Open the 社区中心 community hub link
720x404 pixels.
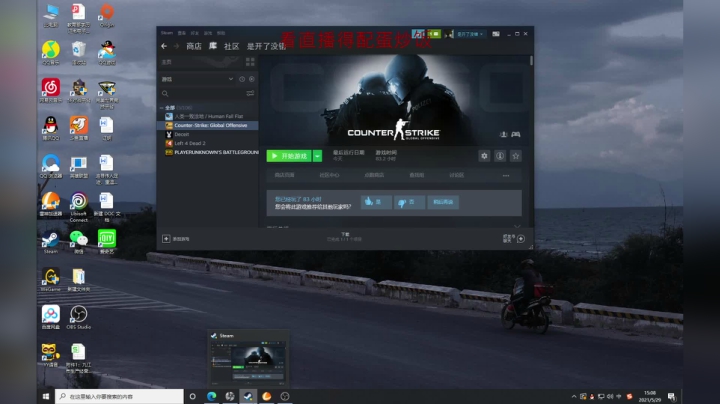pyautogui.click(x=329, y=175)
